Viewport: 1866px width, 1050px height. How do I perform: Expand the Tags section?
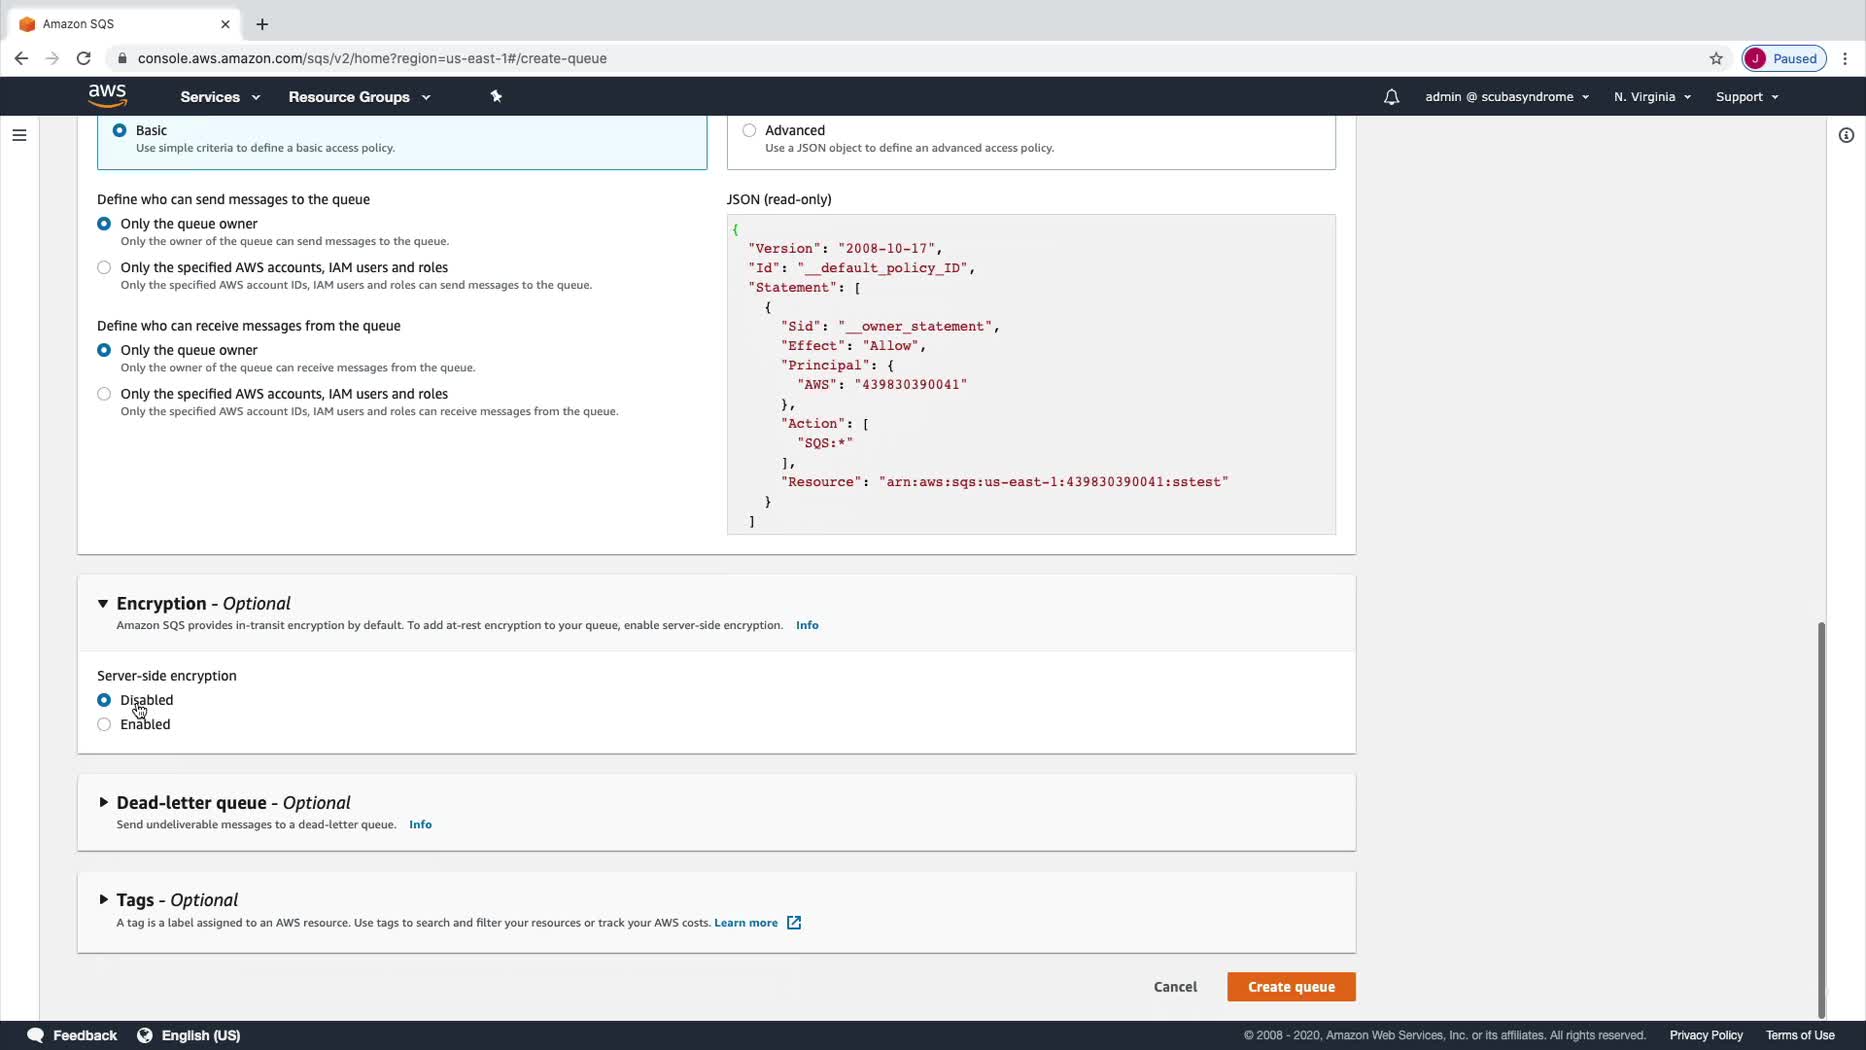coord(103,899)
